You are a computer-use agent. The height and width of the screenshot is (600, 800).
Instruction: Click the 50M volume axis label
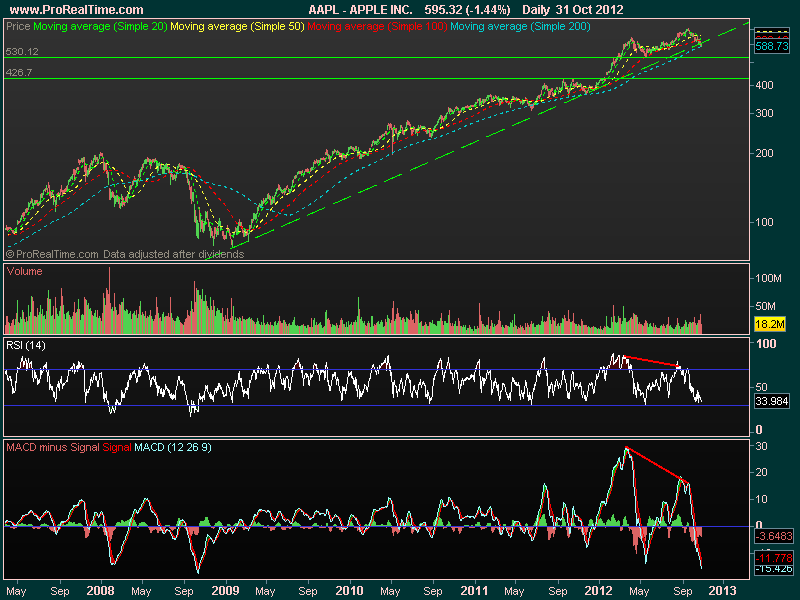coord(765,306)
